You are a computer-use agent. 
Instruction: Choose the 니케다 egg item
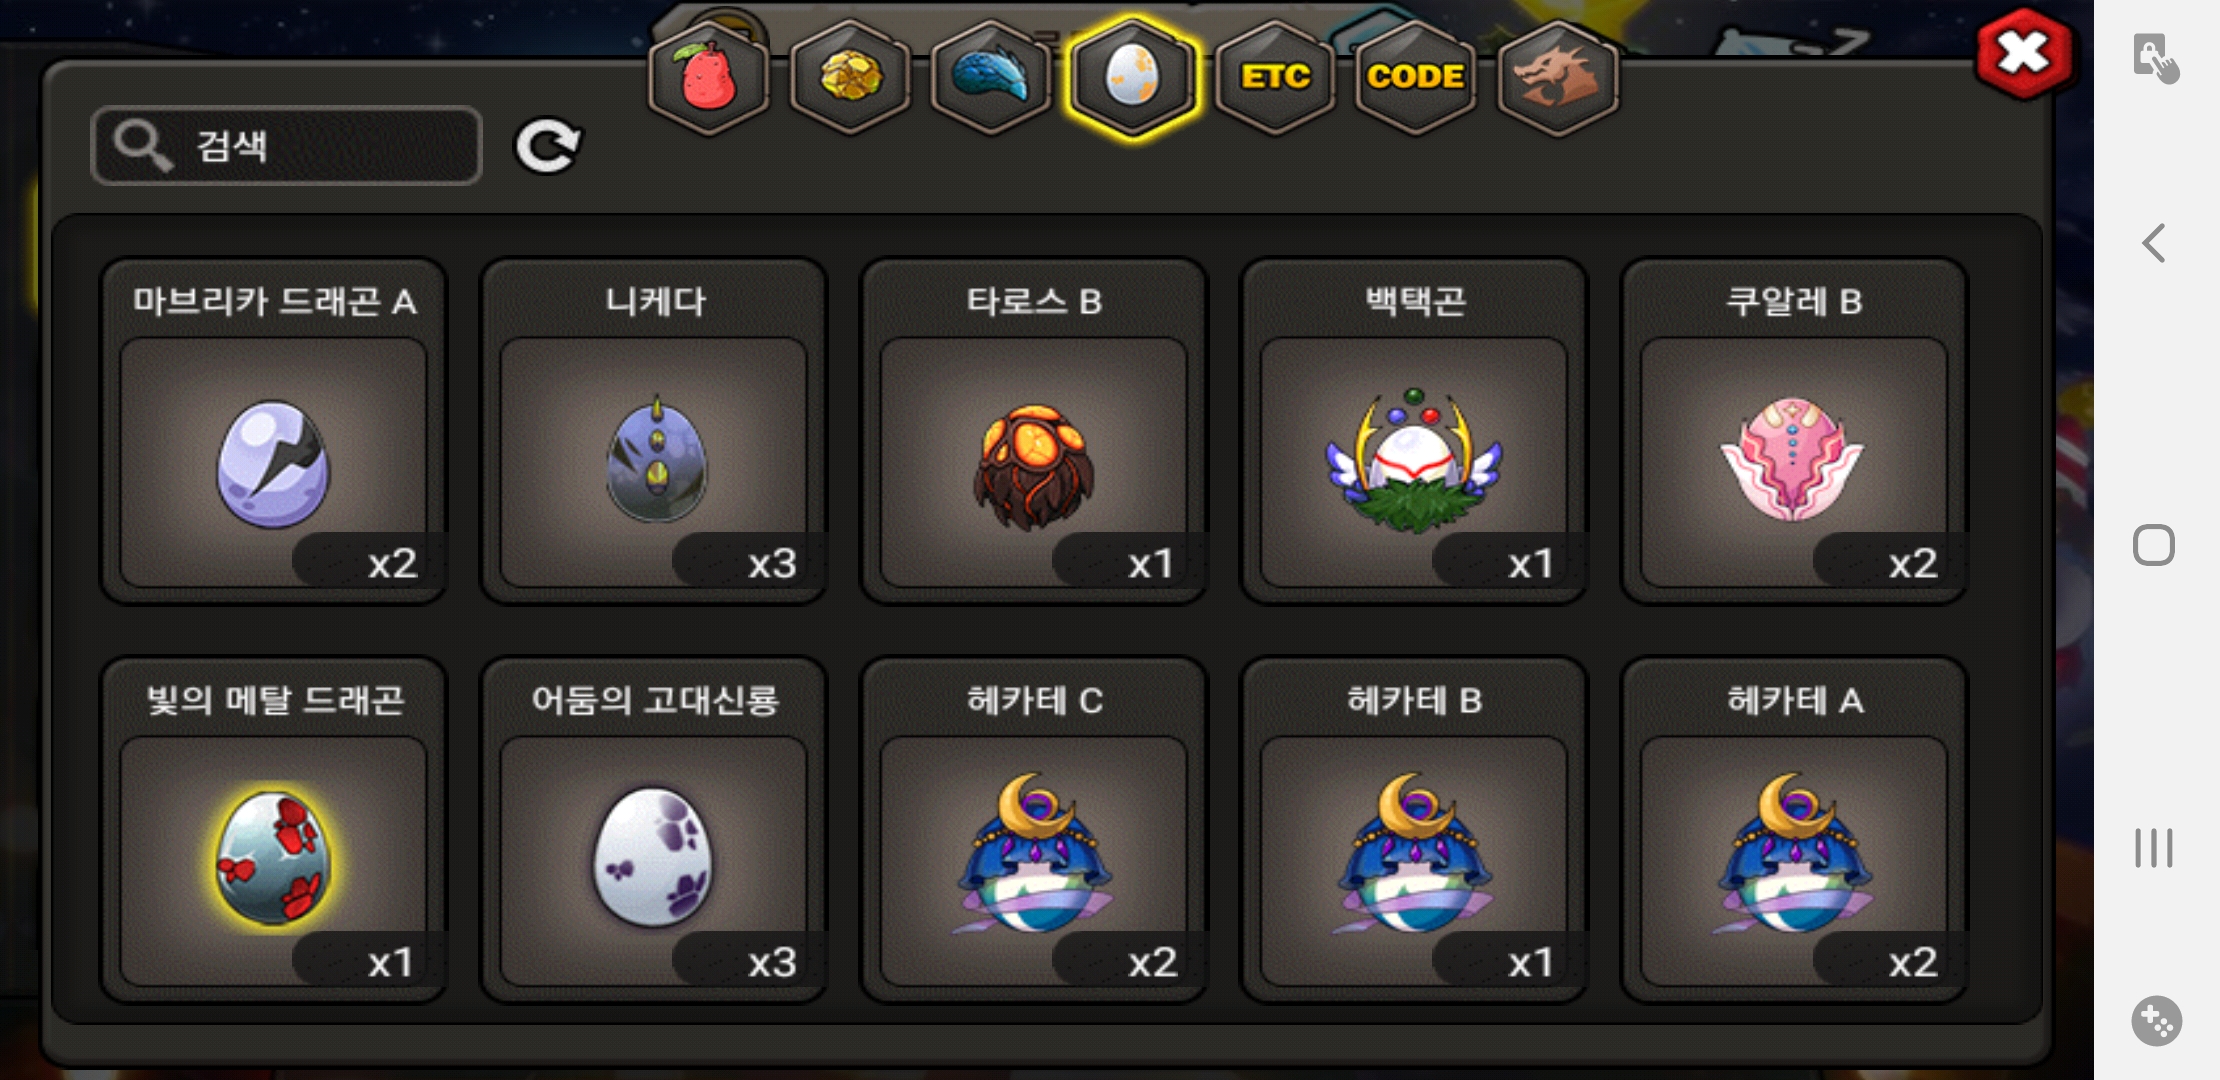pyautogui.click(x=654, y=431)
